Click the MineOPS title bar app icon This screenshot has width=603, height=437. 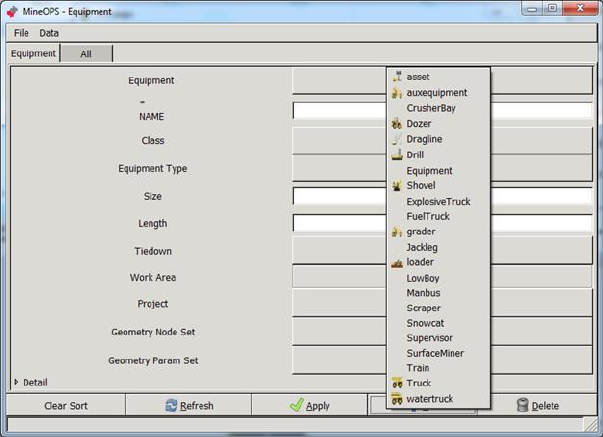click(12, 12)
